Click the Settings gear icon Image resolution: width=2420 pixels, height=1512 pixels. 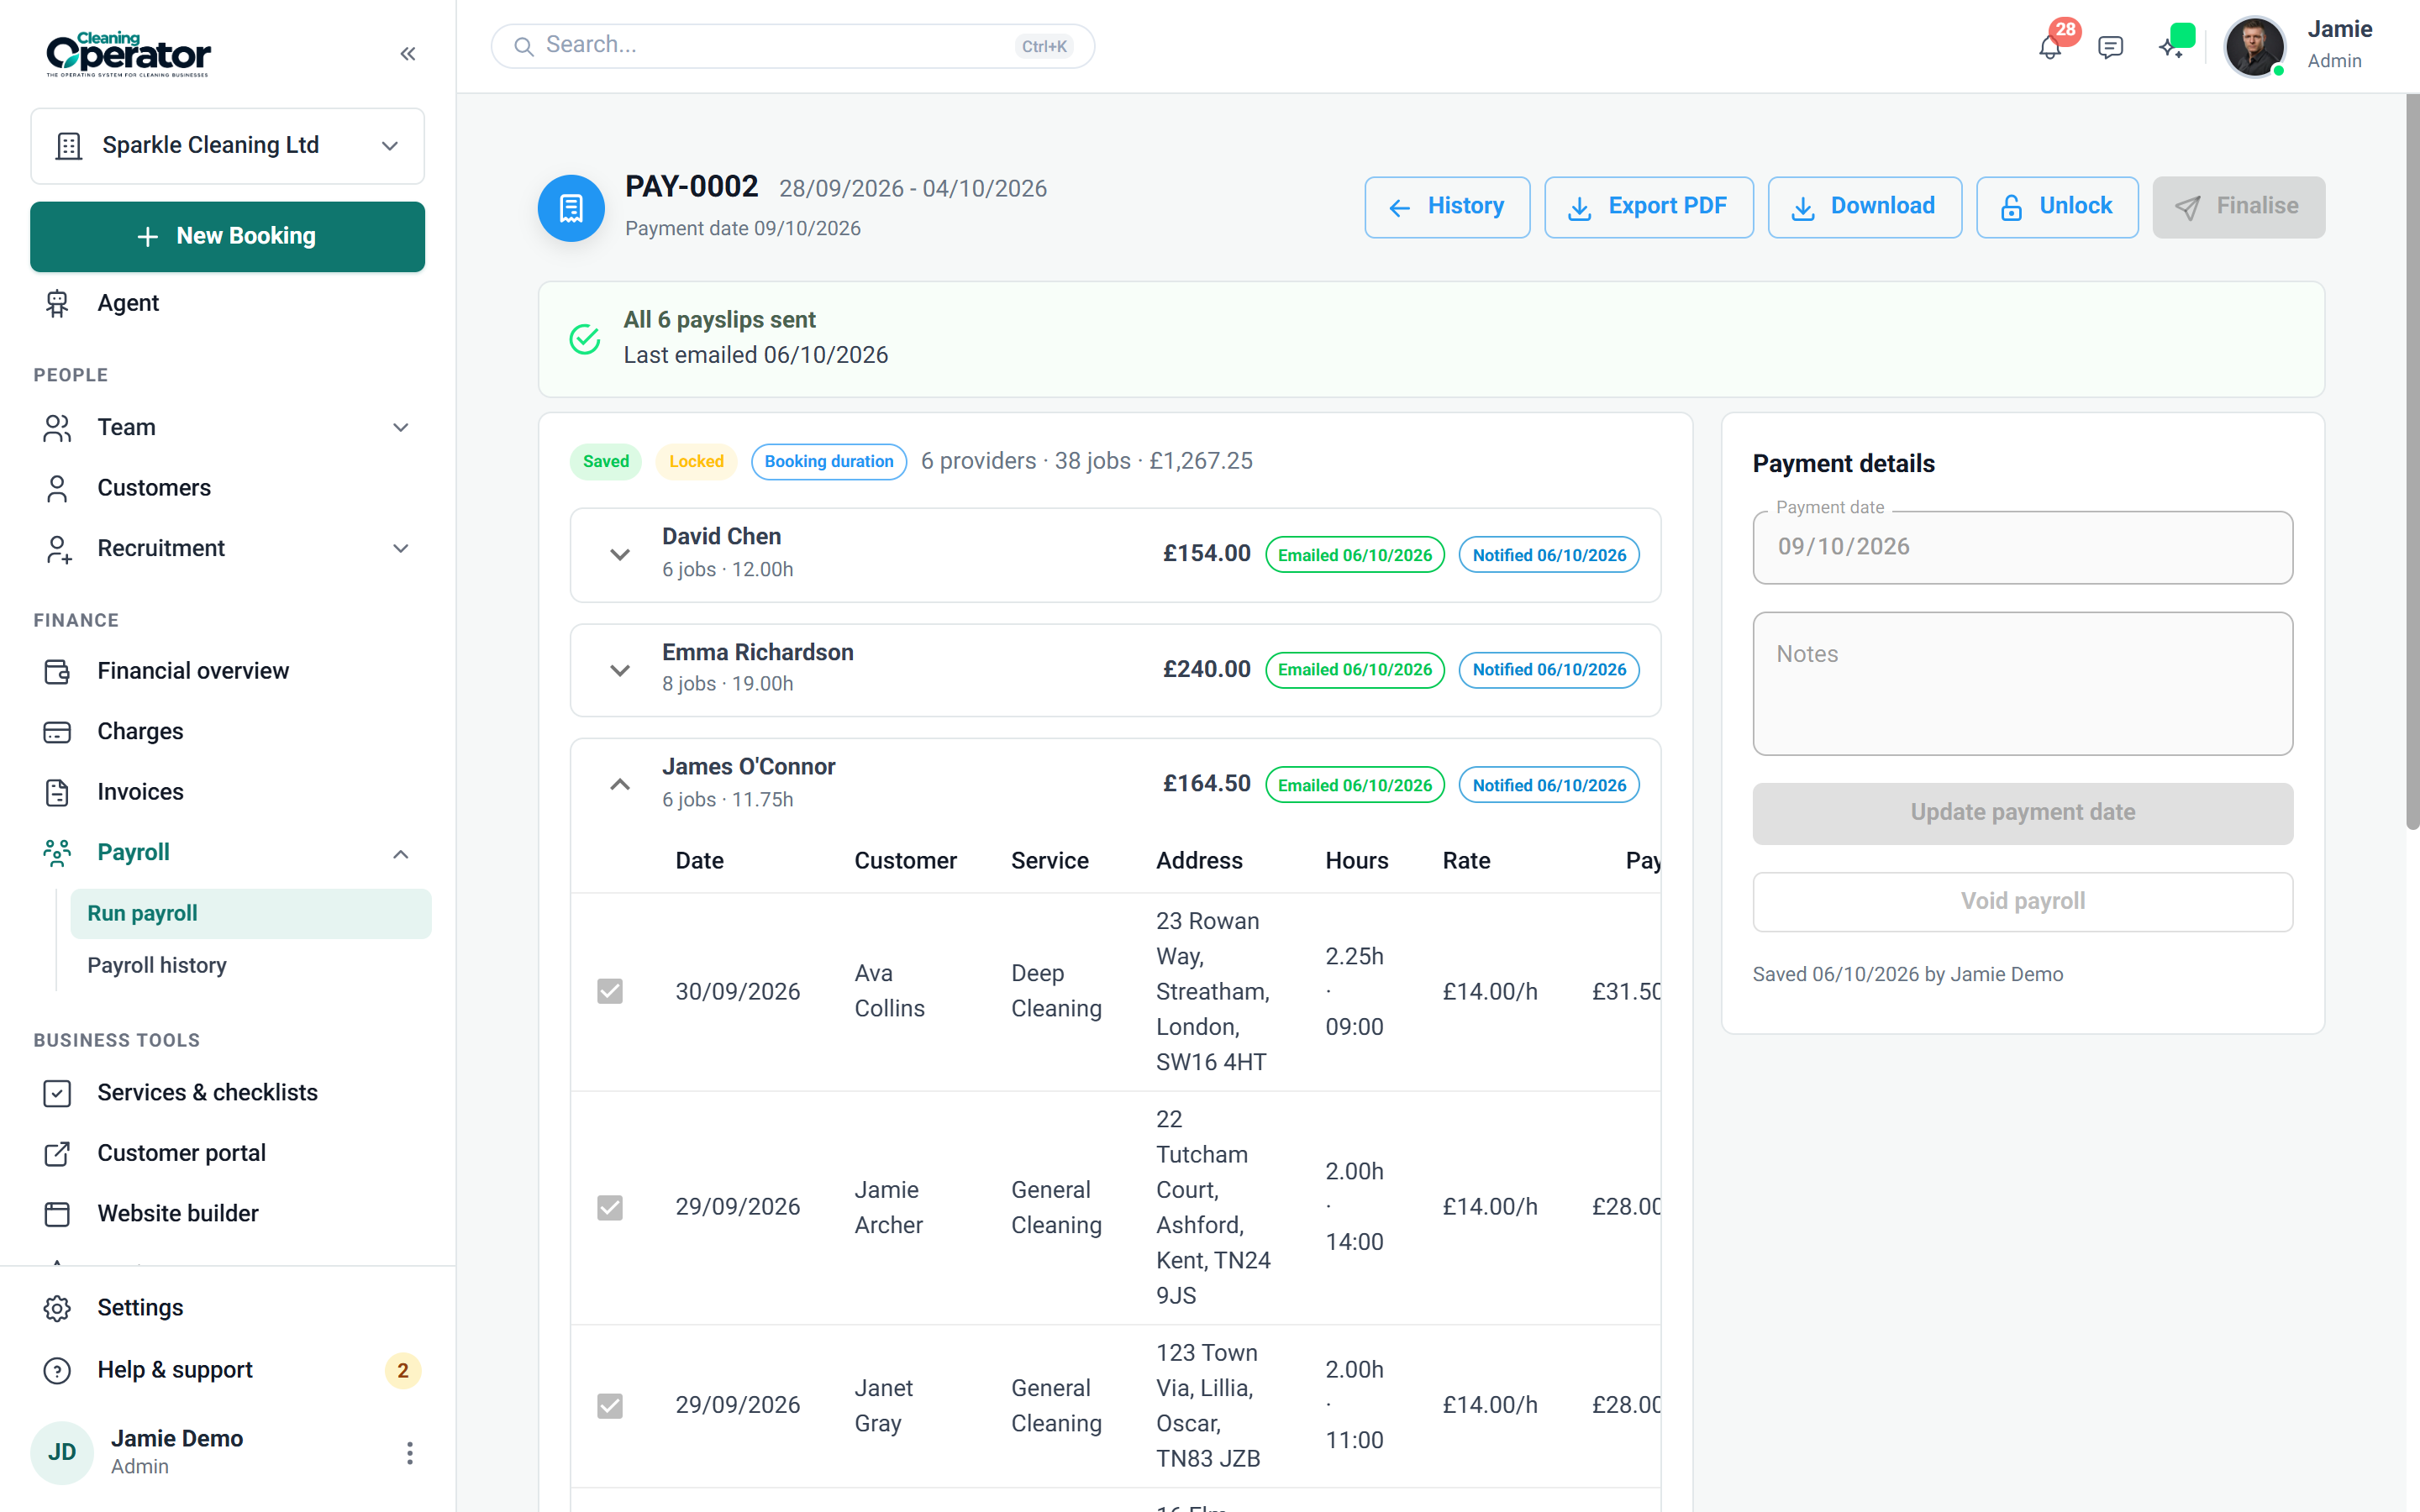pyautogui.click(x=57, y=1308)
